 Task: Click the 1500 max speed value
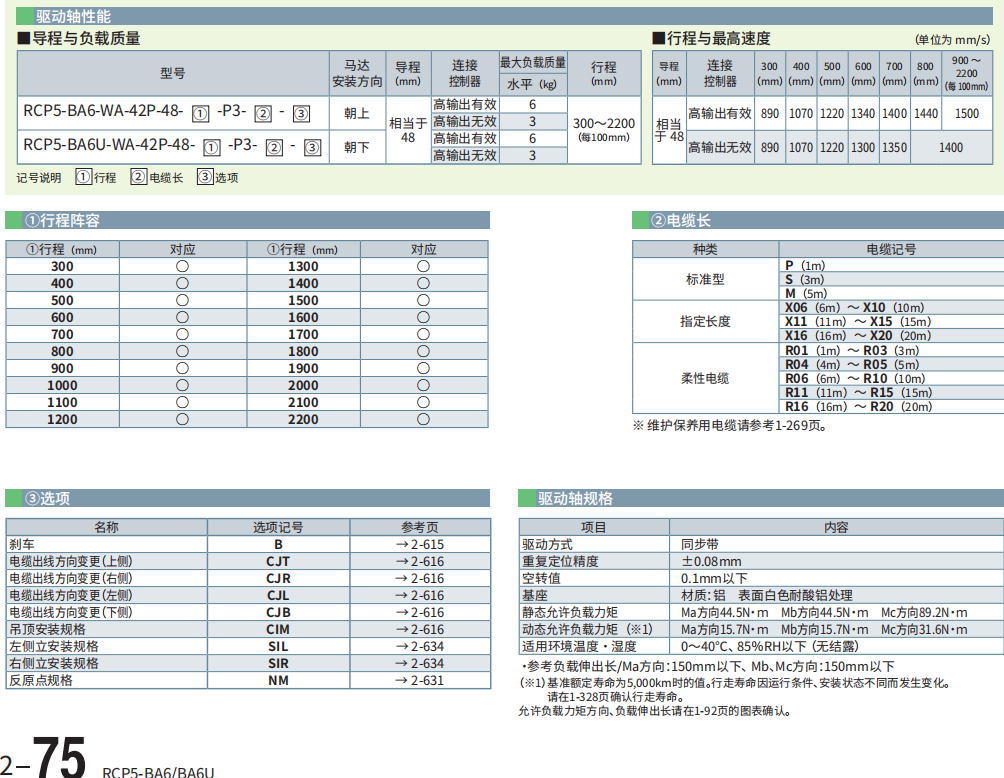coord(967,113)
